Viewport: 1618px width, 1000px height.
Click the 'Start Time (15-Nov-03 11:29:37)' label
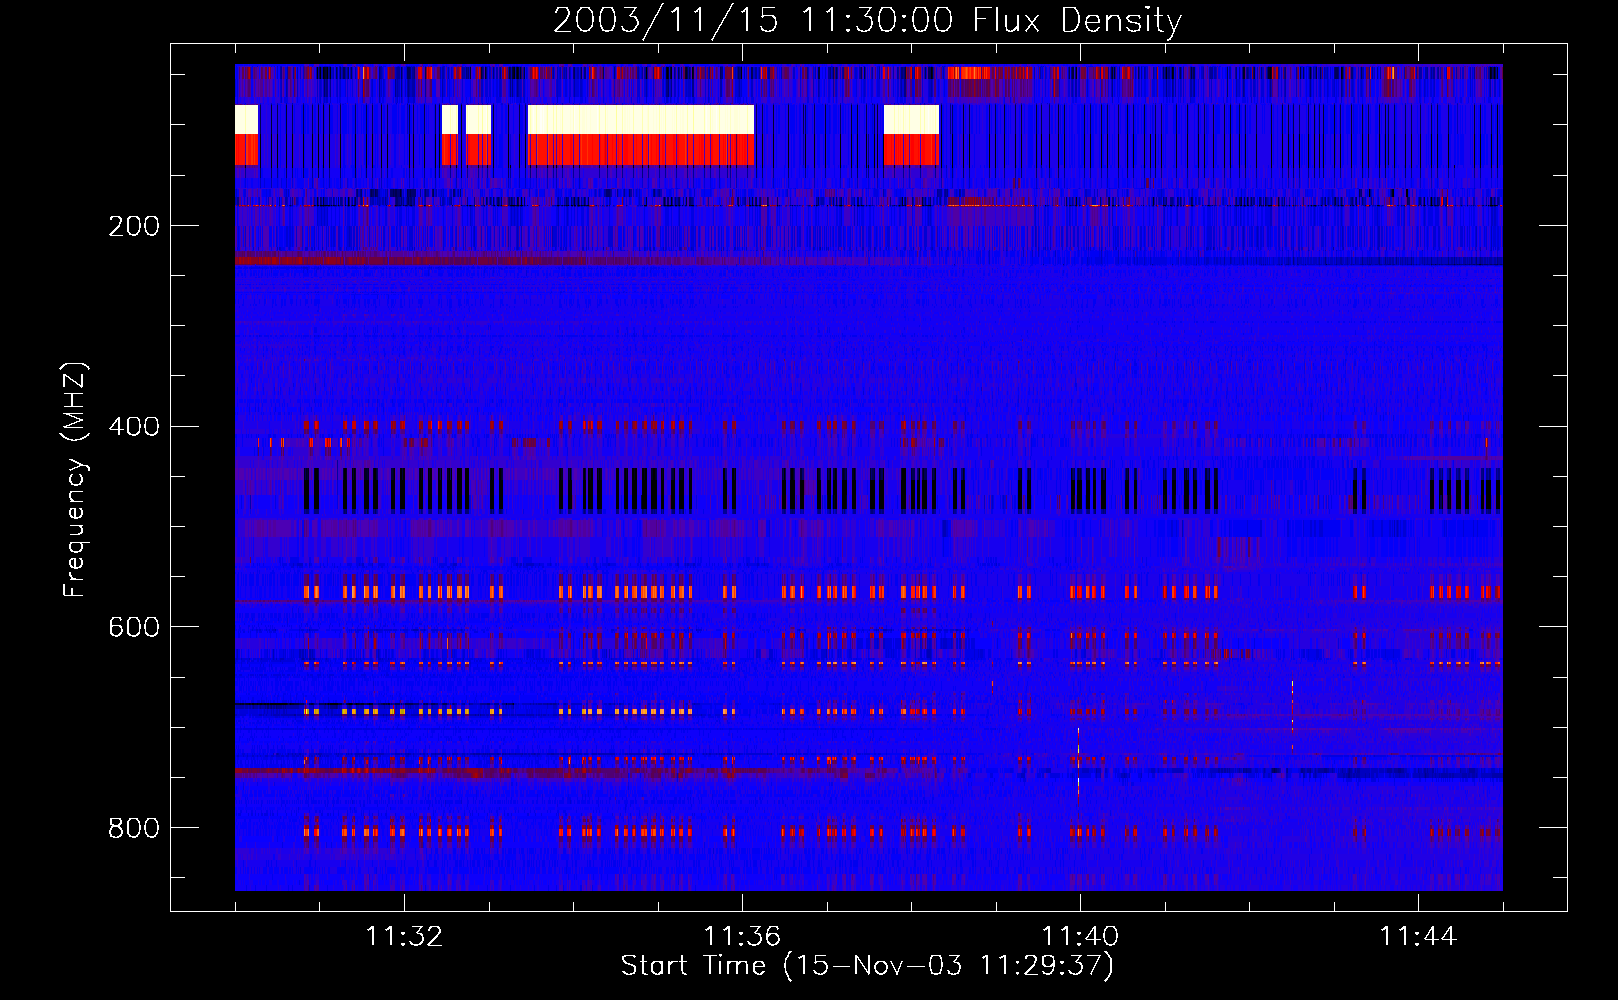click(867, 966)
